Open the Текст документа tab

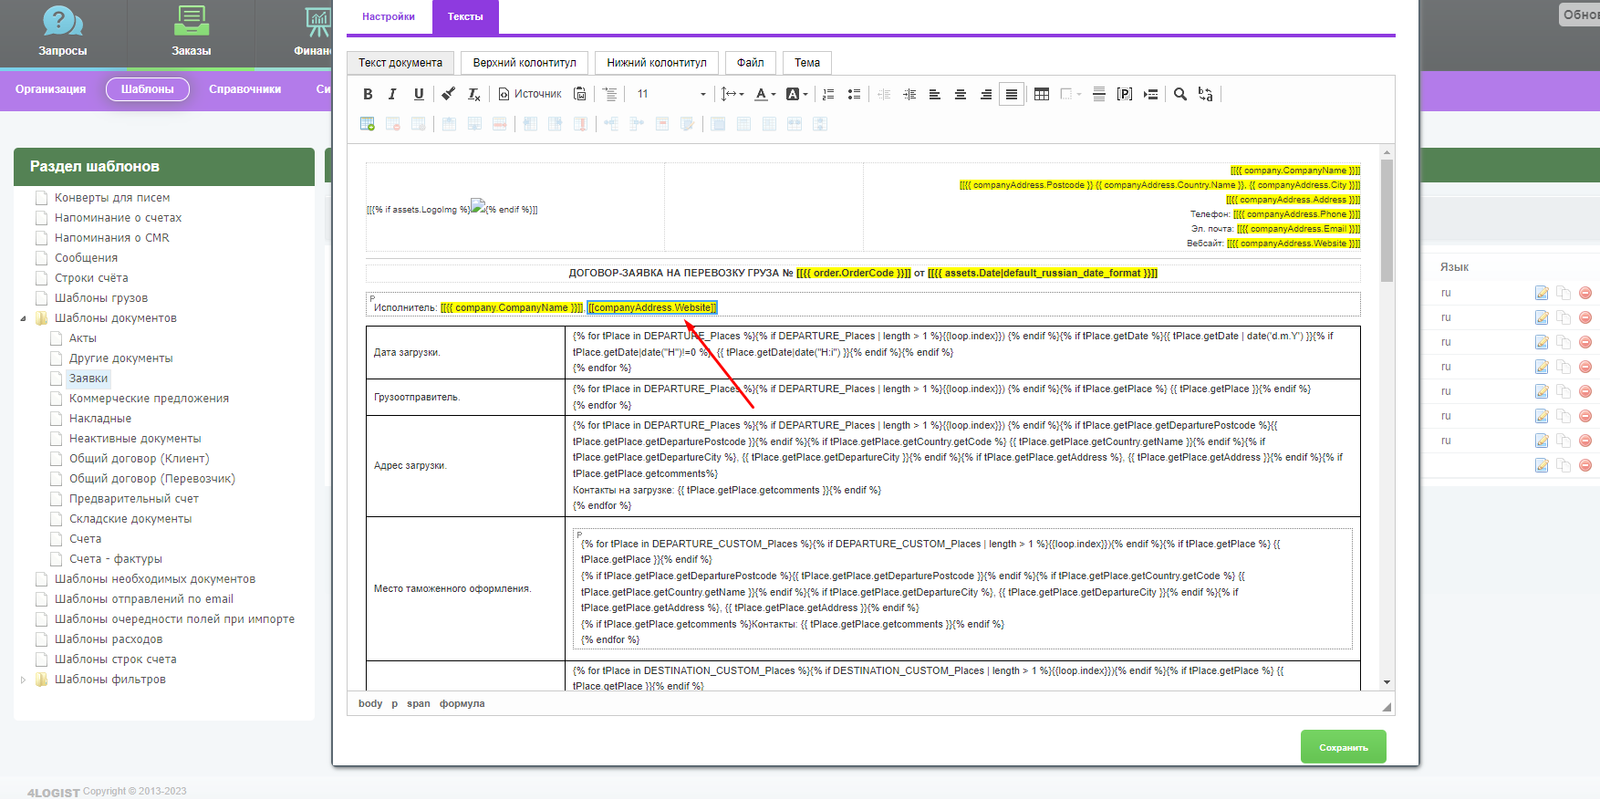coord(400,63)
